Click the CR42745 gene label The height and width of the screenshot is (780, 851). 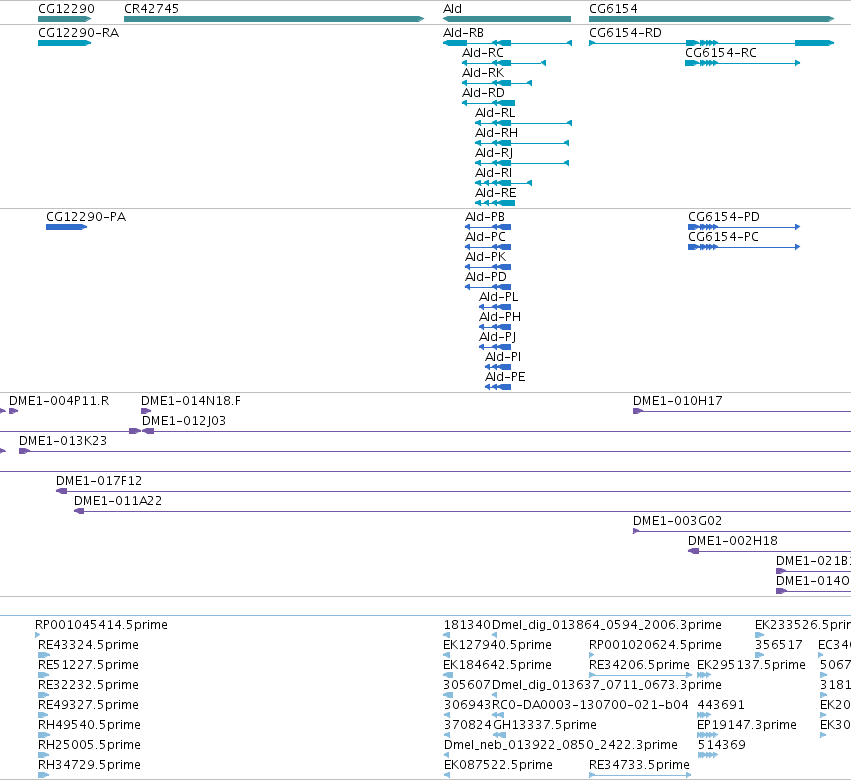pos(151,9)
